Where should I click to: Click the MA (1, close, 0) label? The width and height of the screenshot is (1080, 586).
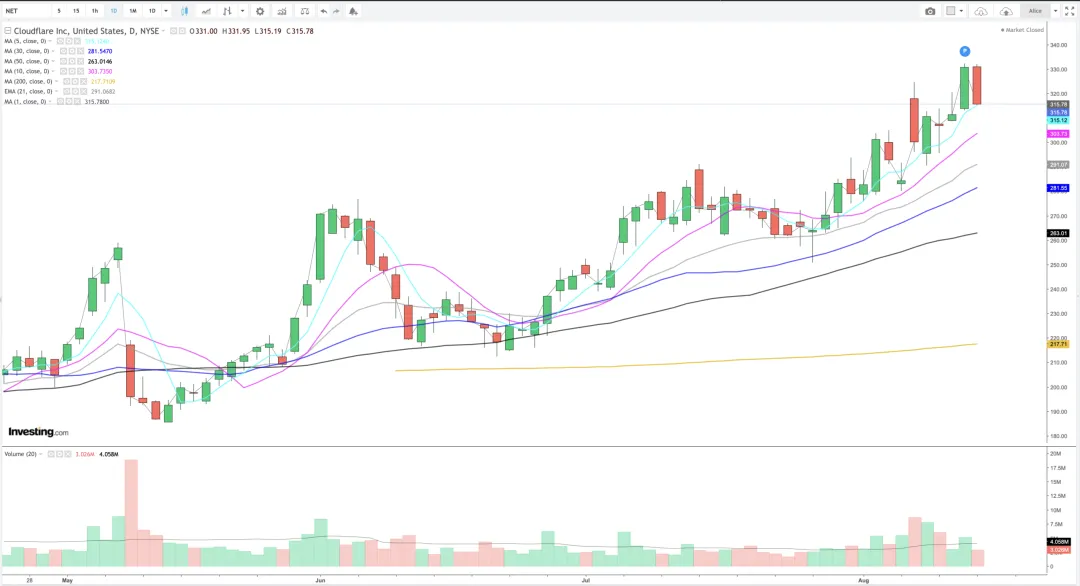click(25, 102)
